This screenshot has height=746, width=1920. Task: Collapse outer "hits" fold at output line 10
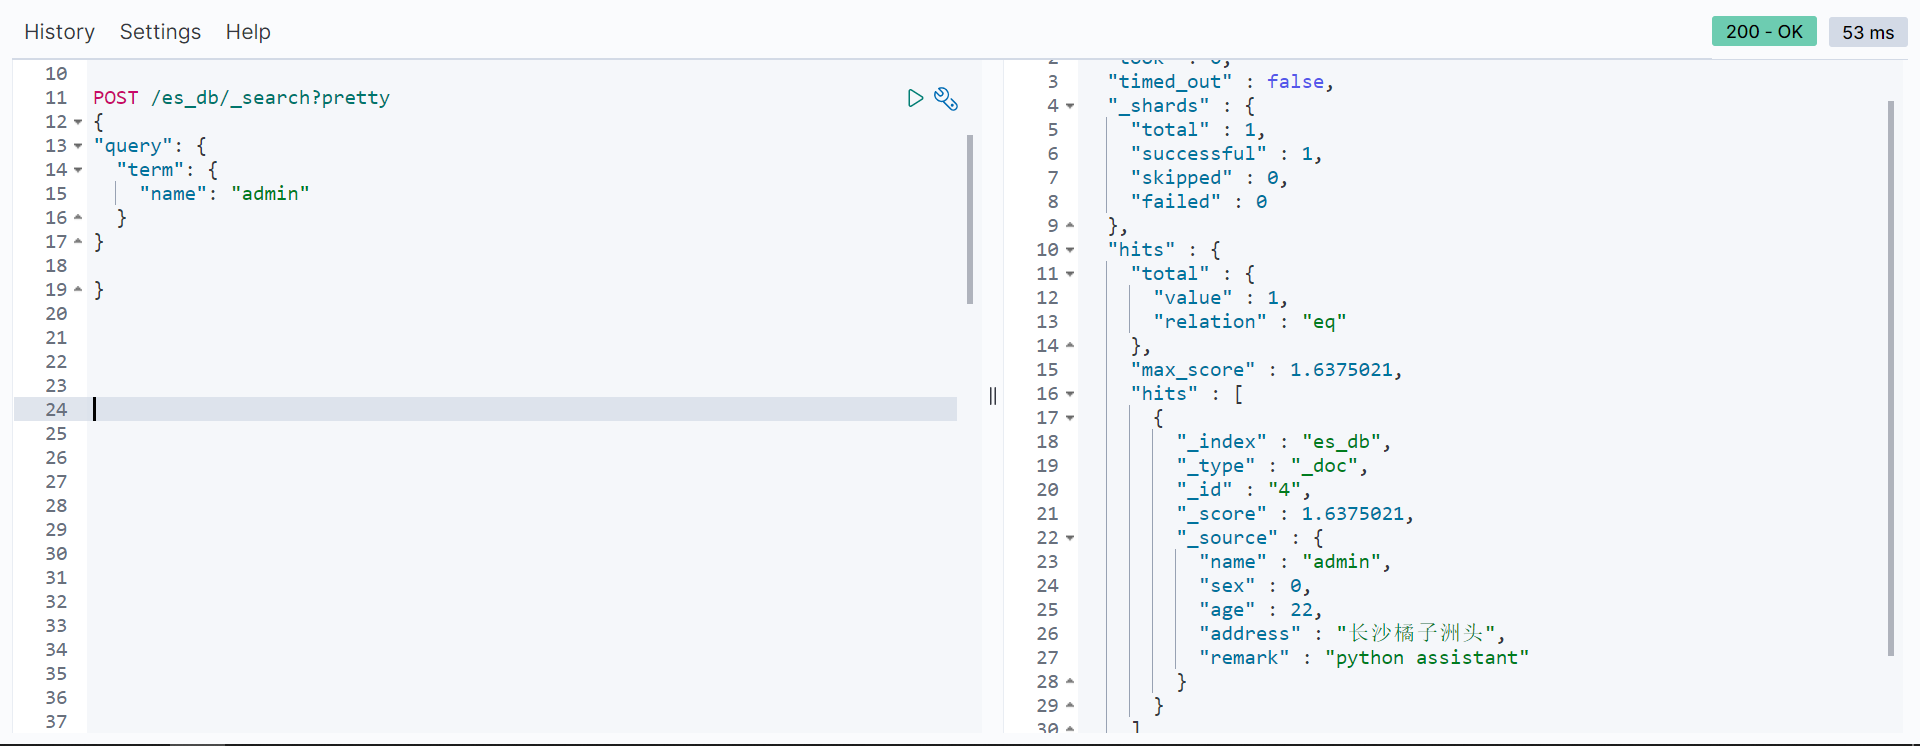coord(1070,250)
